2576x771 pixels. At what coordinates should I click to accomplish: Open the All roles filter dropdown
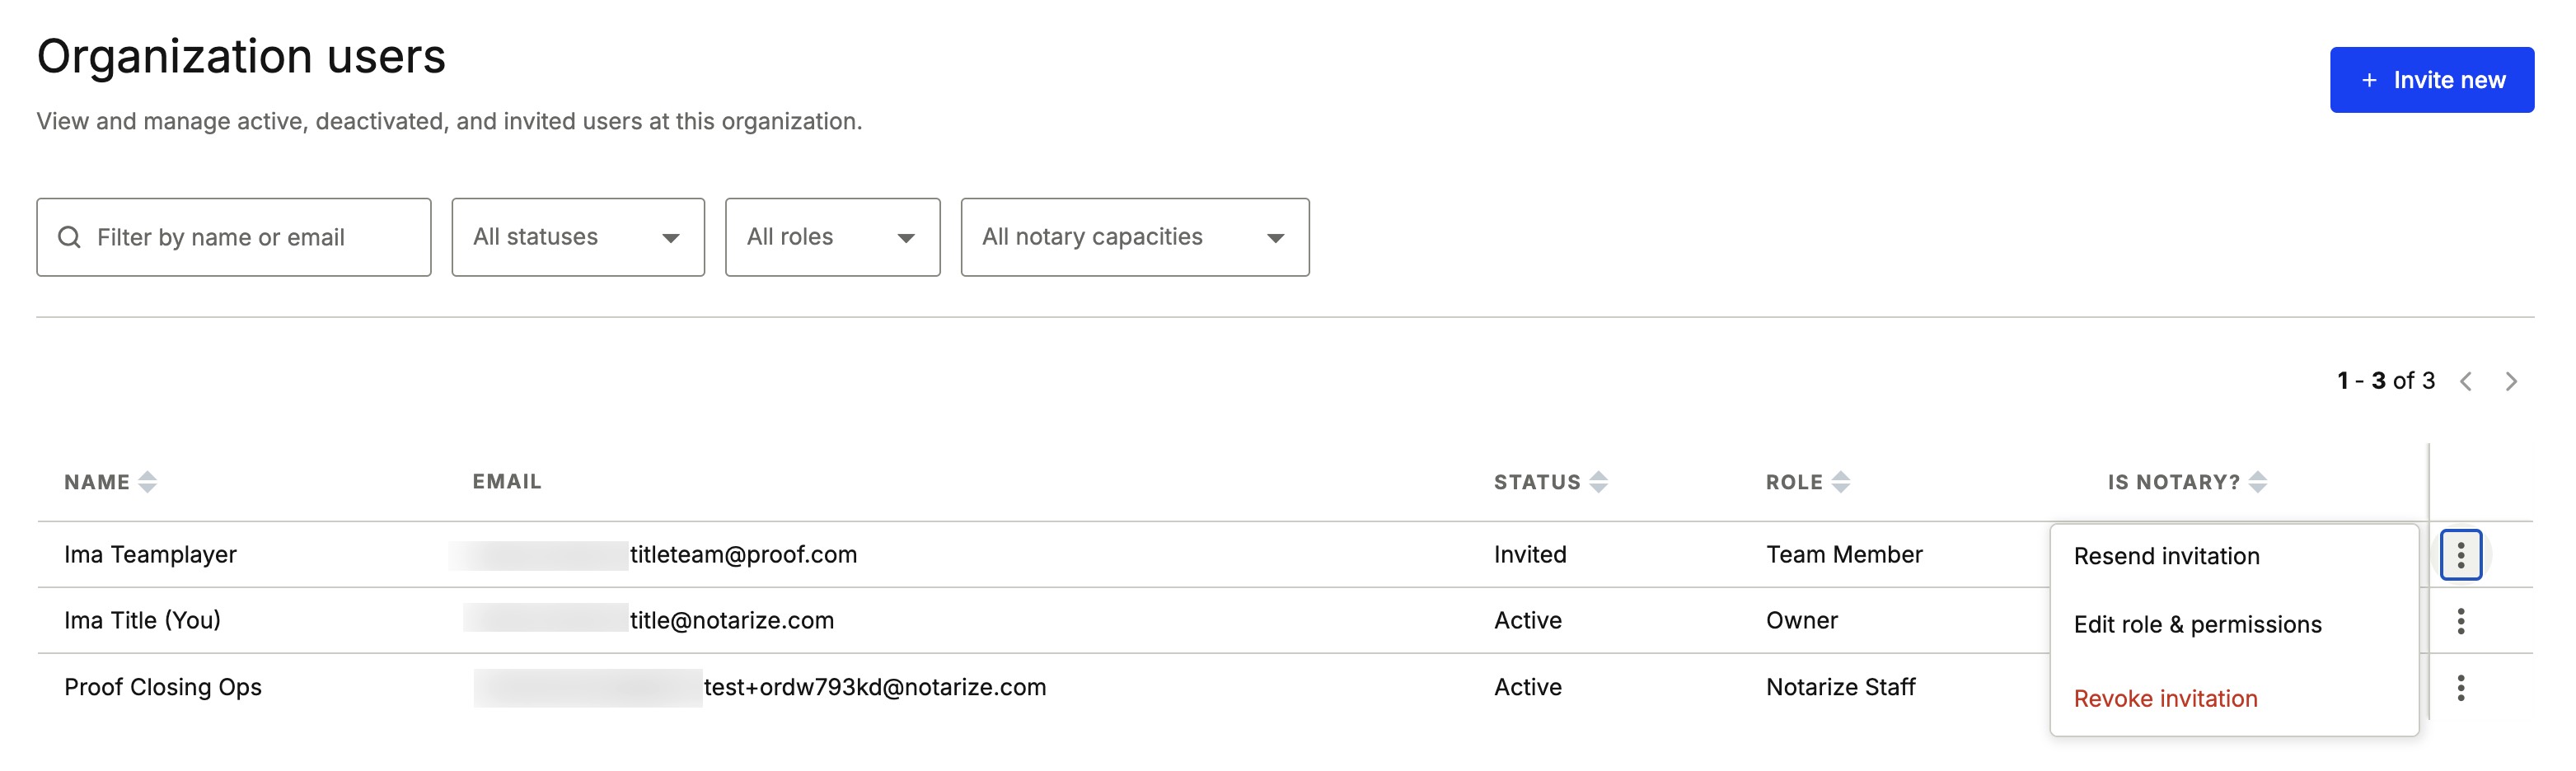point(832,237)
